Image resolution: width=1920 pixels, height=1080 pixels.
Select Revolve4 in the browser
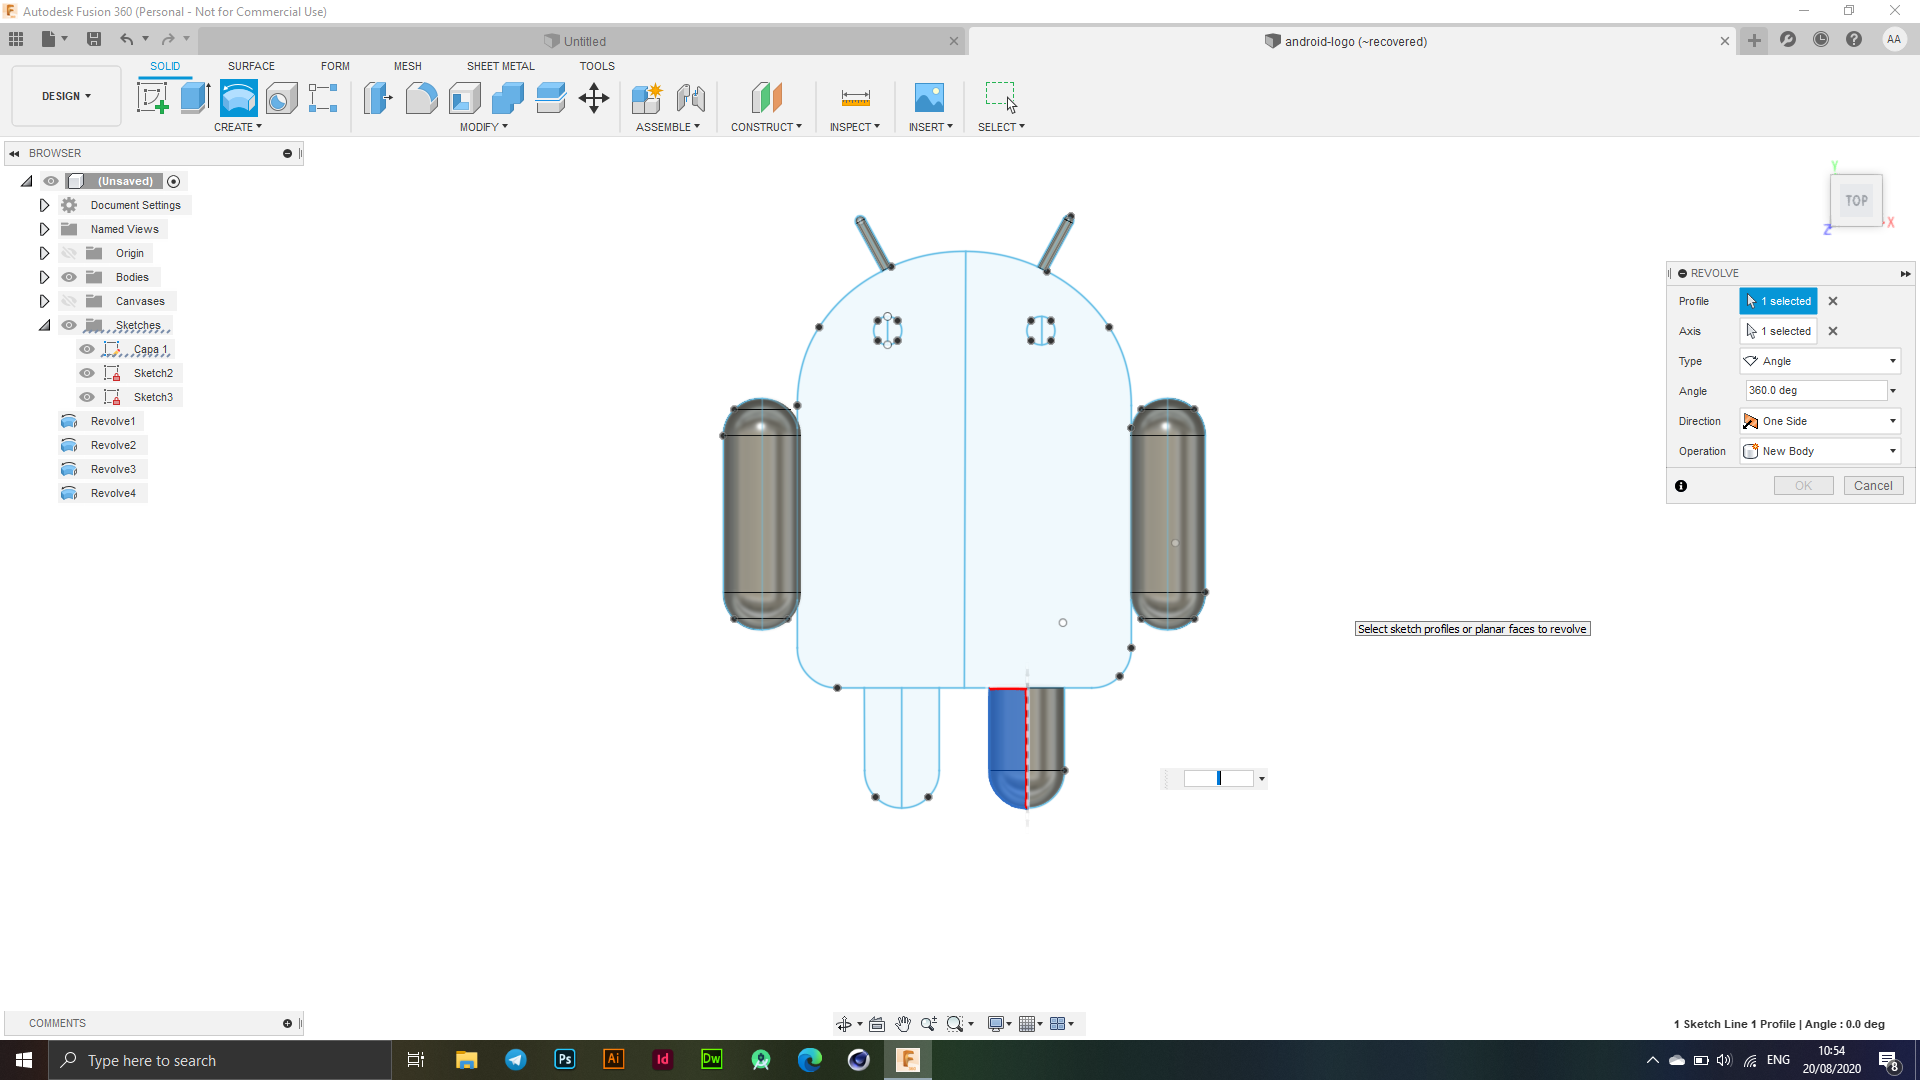coord(113,493)
